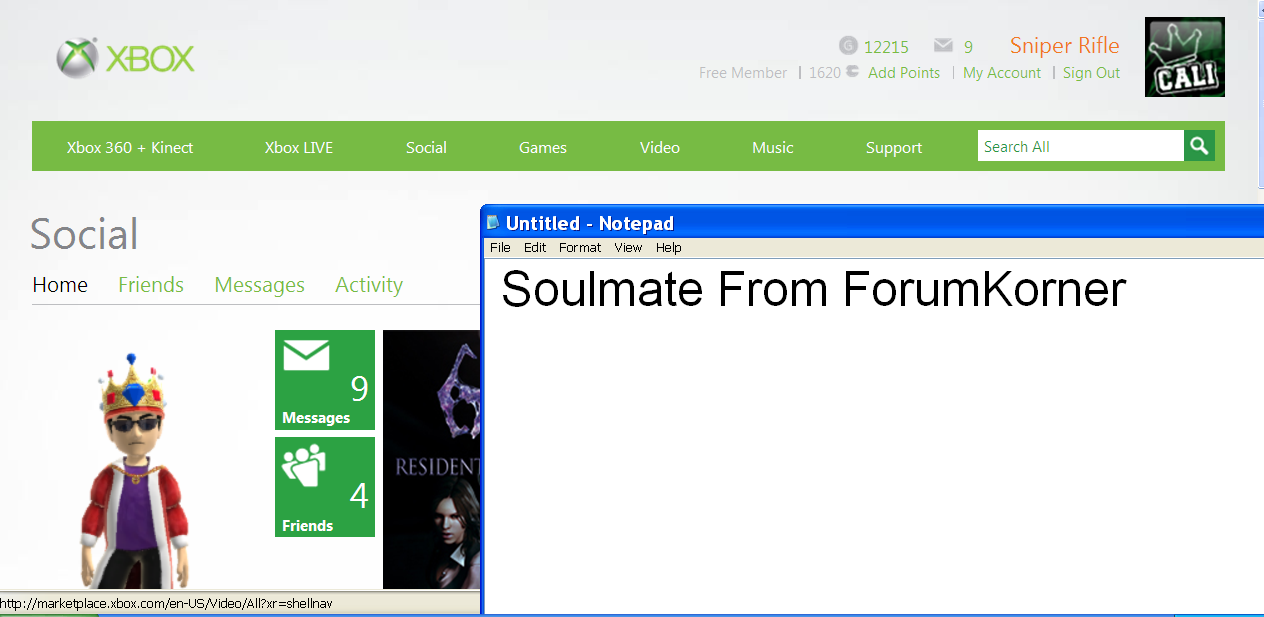Click the CALI gamer picture
The image size is (1264, 617).
[1184, 57]
